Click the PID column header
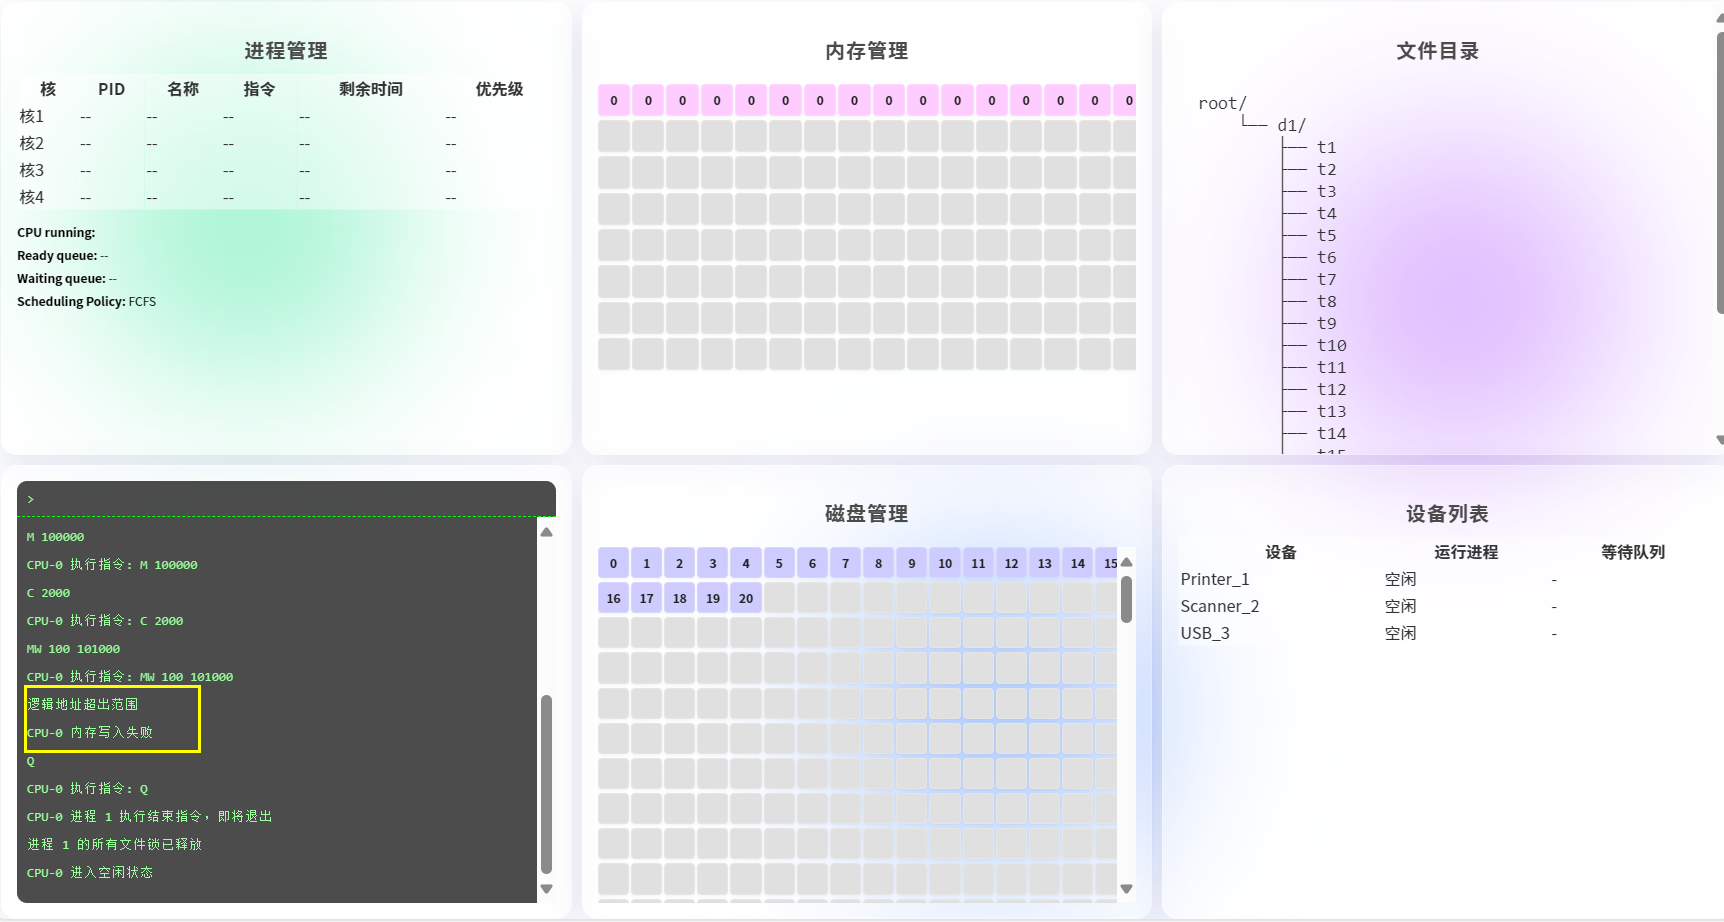1724x922 pixels. (111, 89)
